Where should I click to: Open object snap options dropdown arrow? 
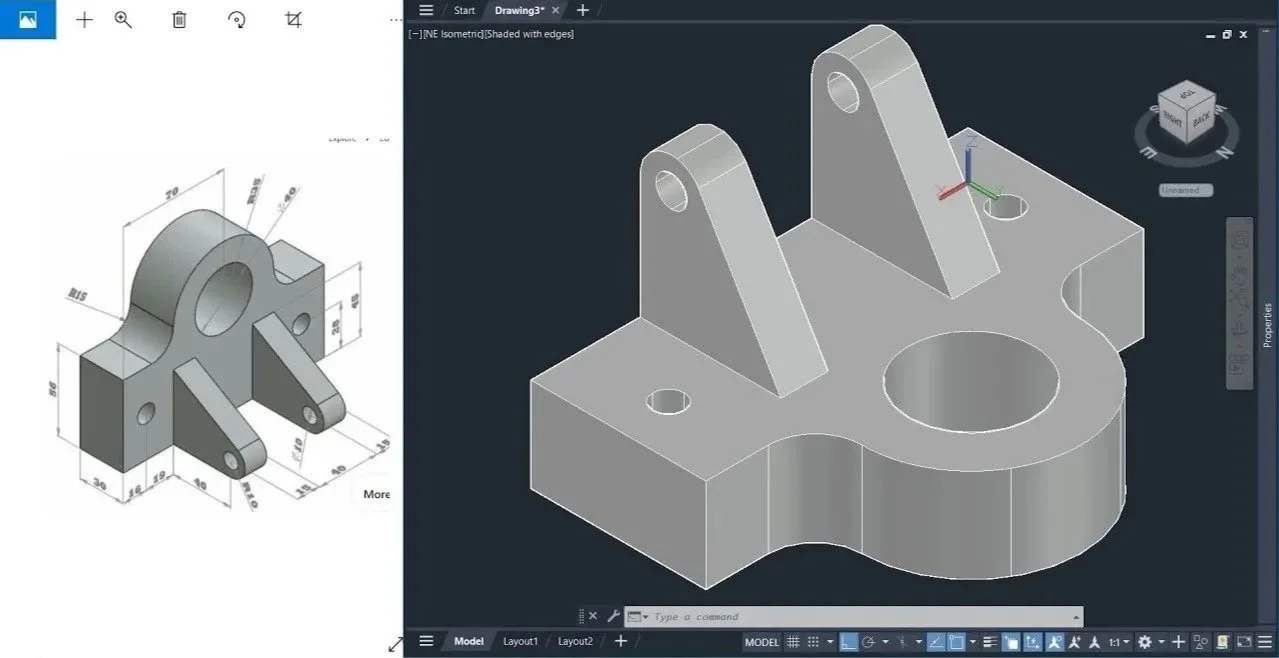point(973,642)
